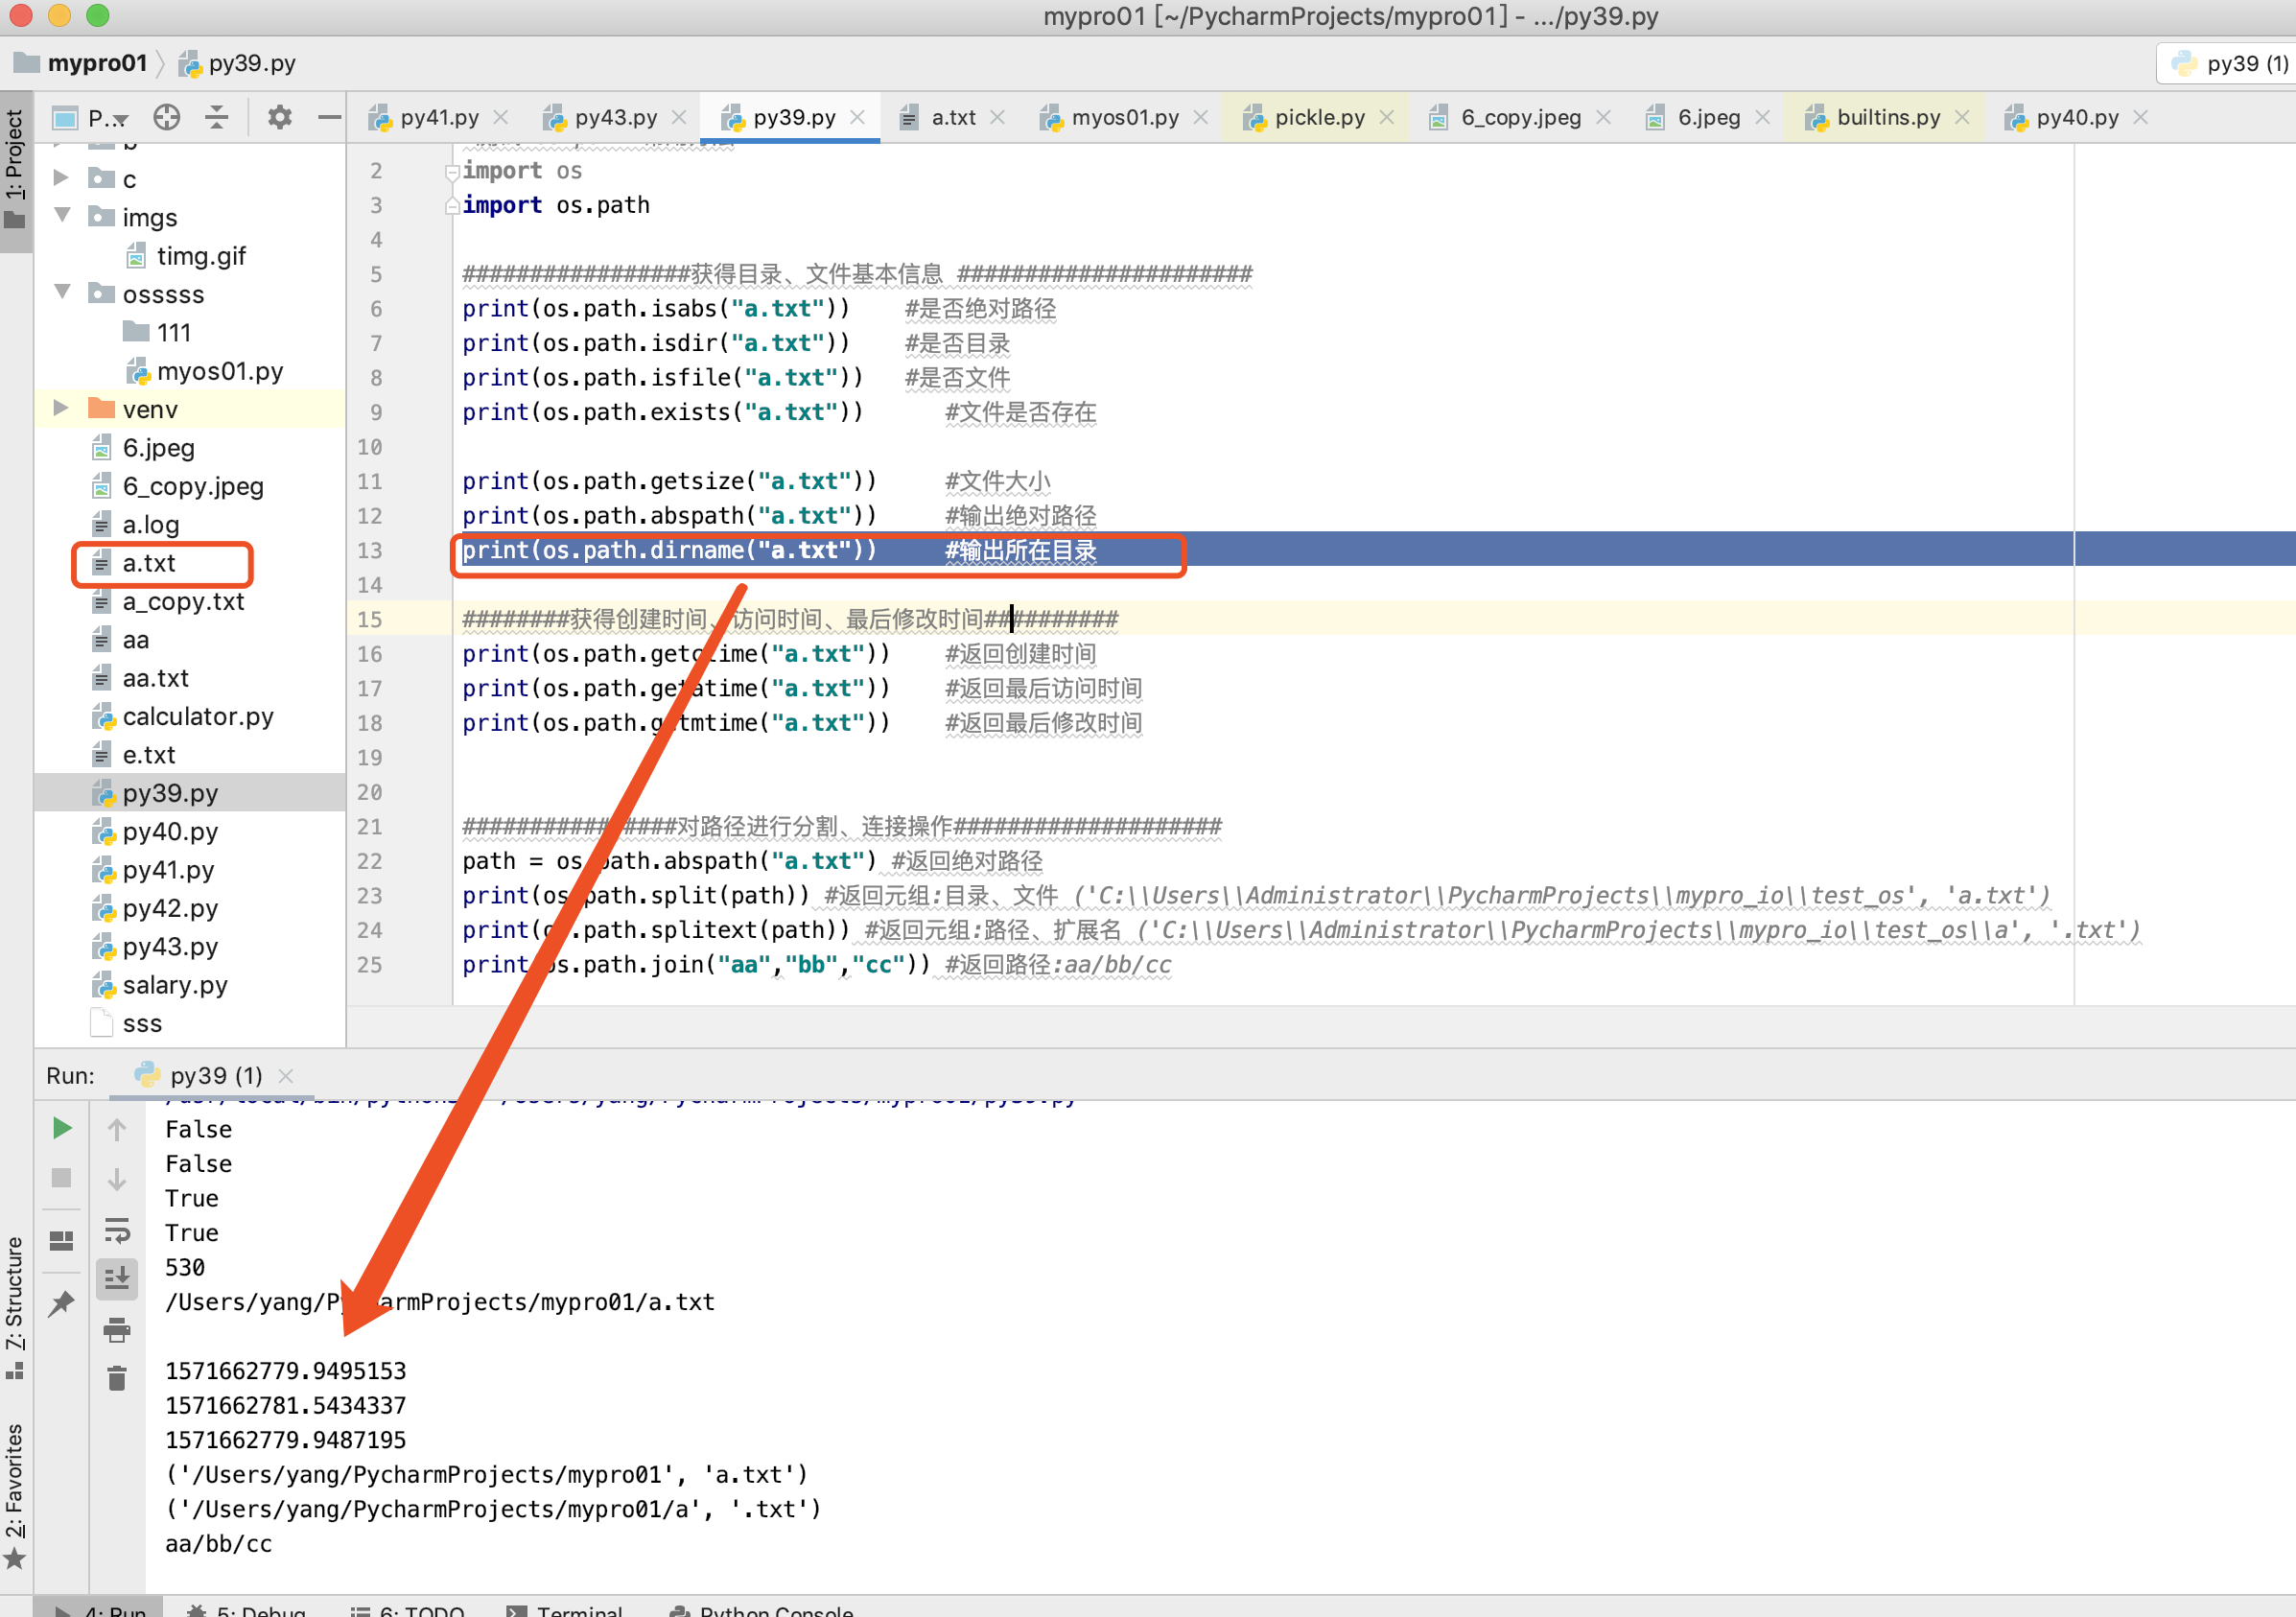Click the restore layout icon in Run panel
Screen dimensions: 2296x1617
(x=62, y=1241)
